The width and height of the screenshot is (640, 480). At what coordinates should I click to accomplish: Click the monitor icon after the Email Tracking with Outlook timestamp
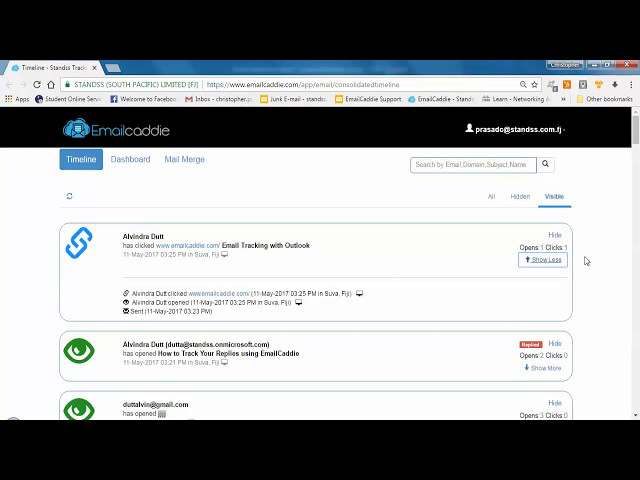(x=224, y=254)
